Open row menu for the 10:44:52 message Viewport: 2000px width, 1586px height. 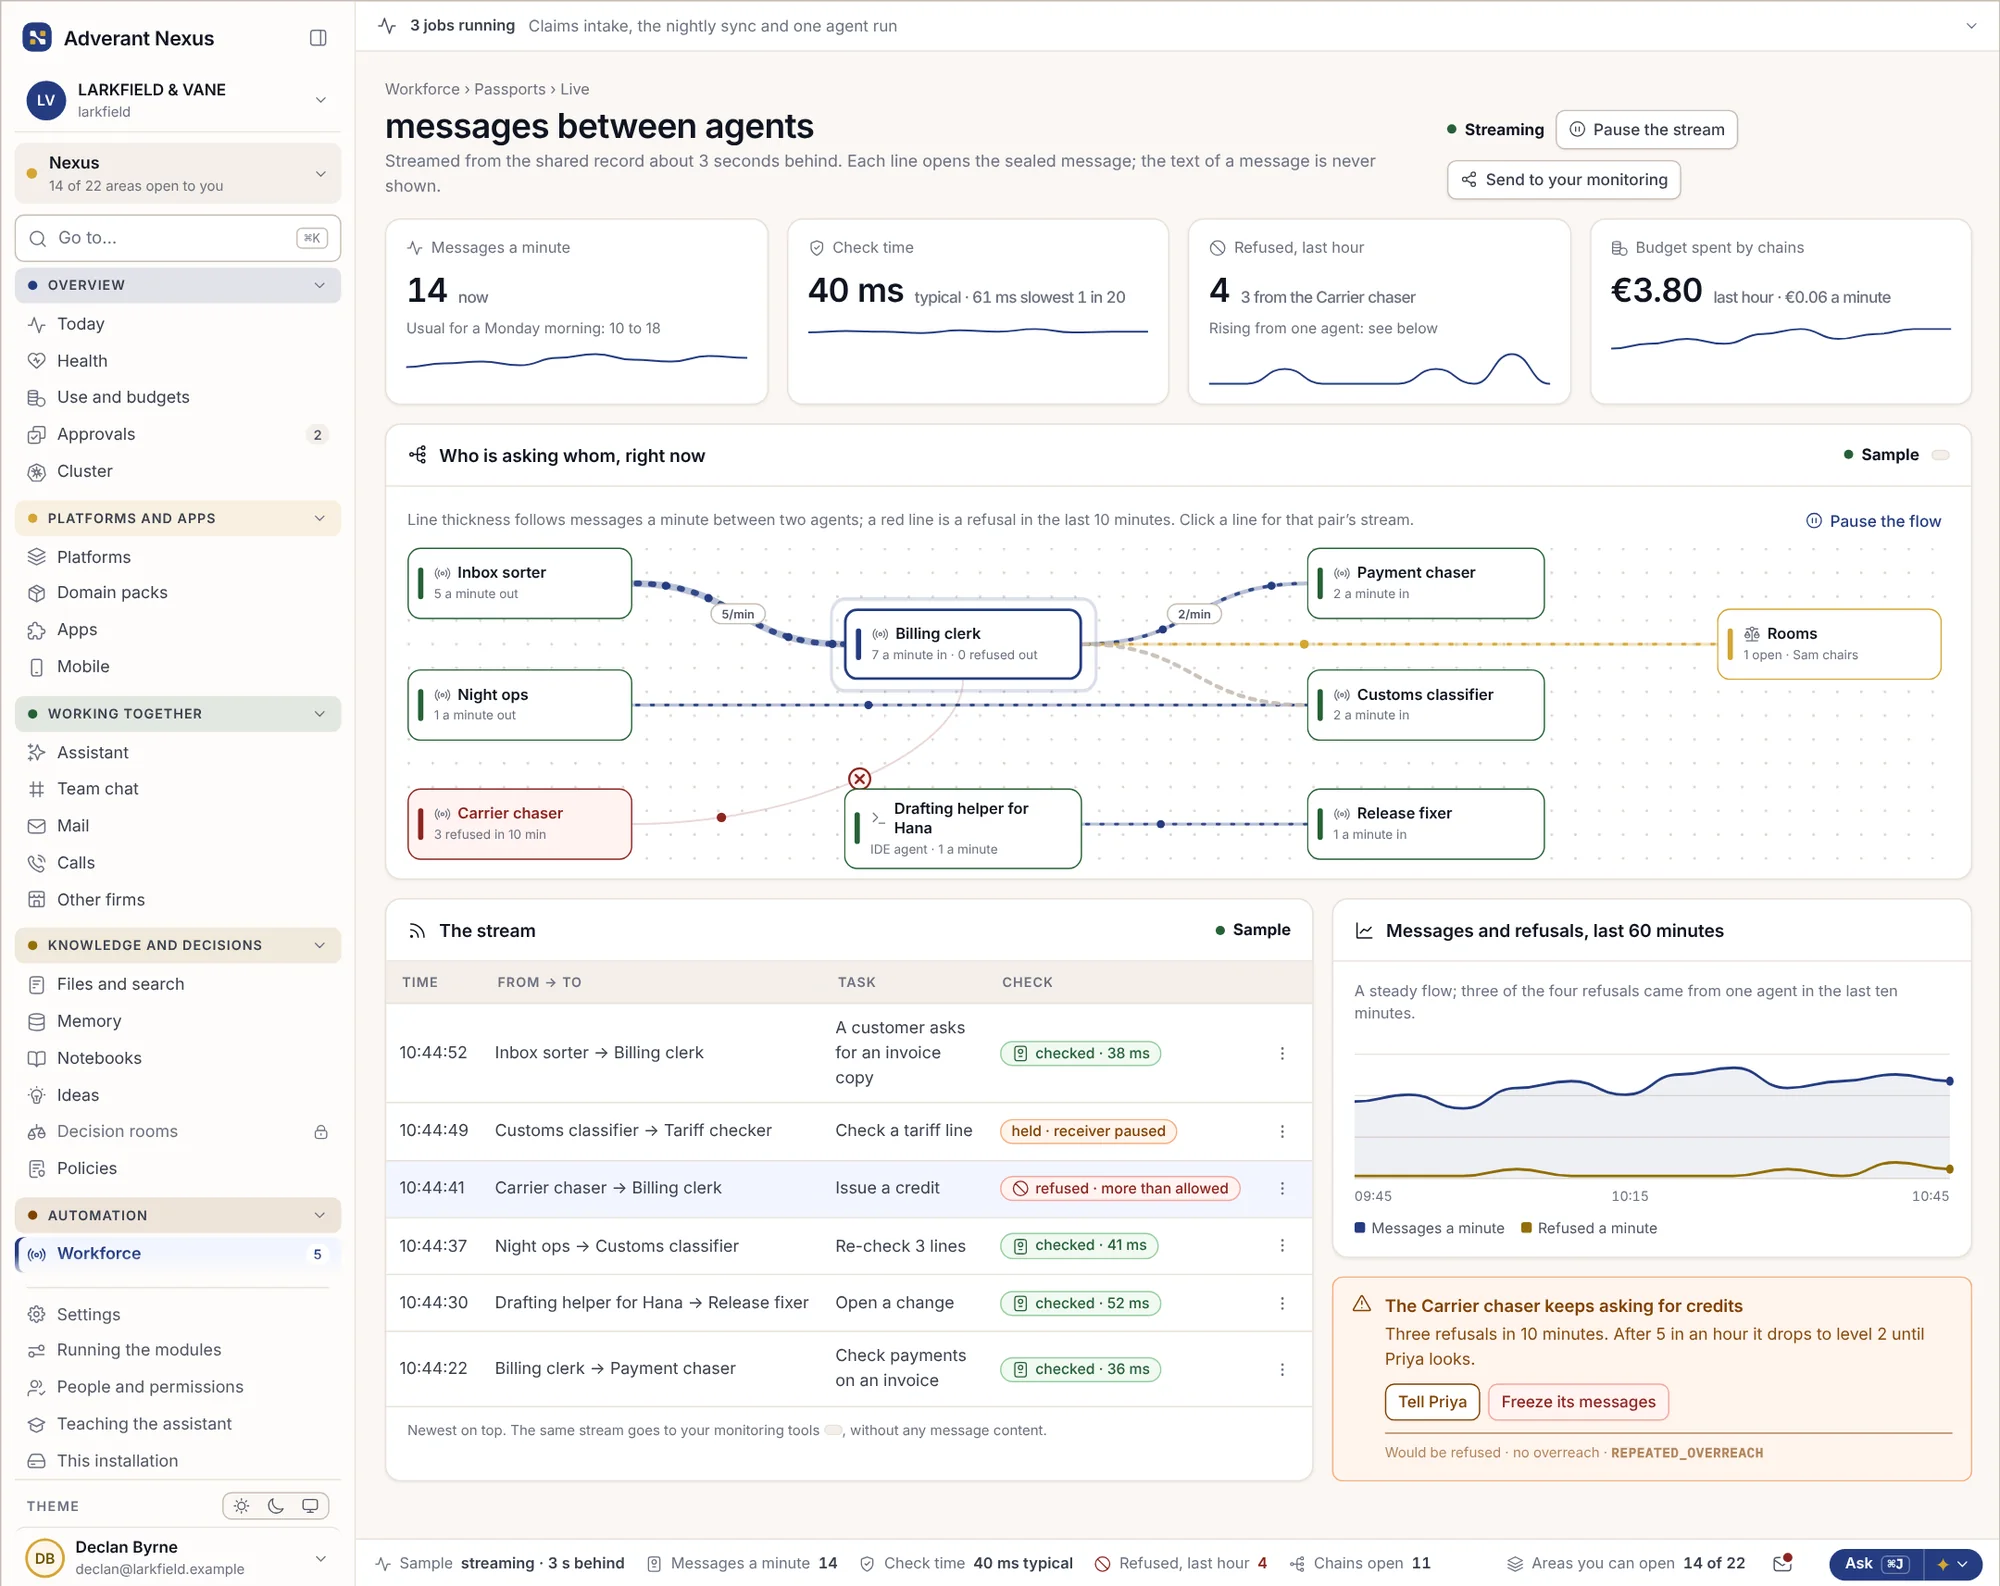pos(1282,1053)
